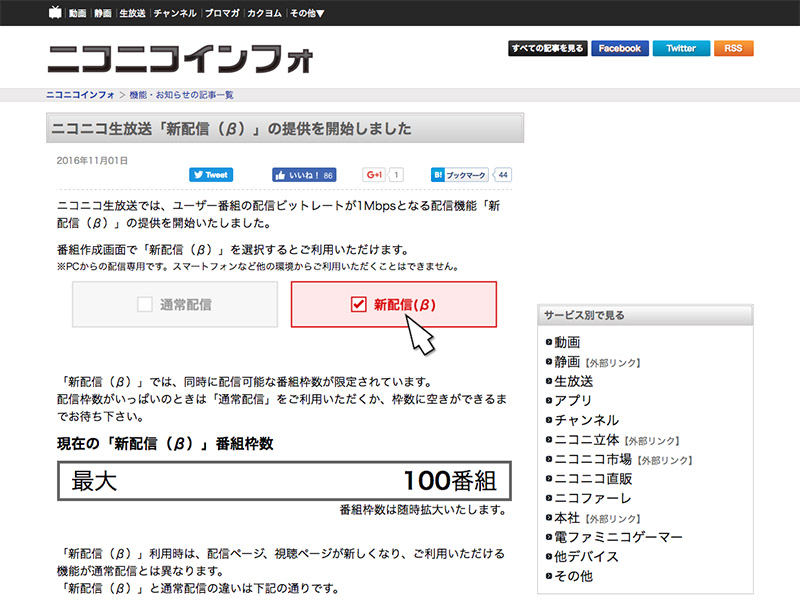Viewport: 800px width, 600px height.
Task: Open the RSS feed button
Action: [733, 48]
